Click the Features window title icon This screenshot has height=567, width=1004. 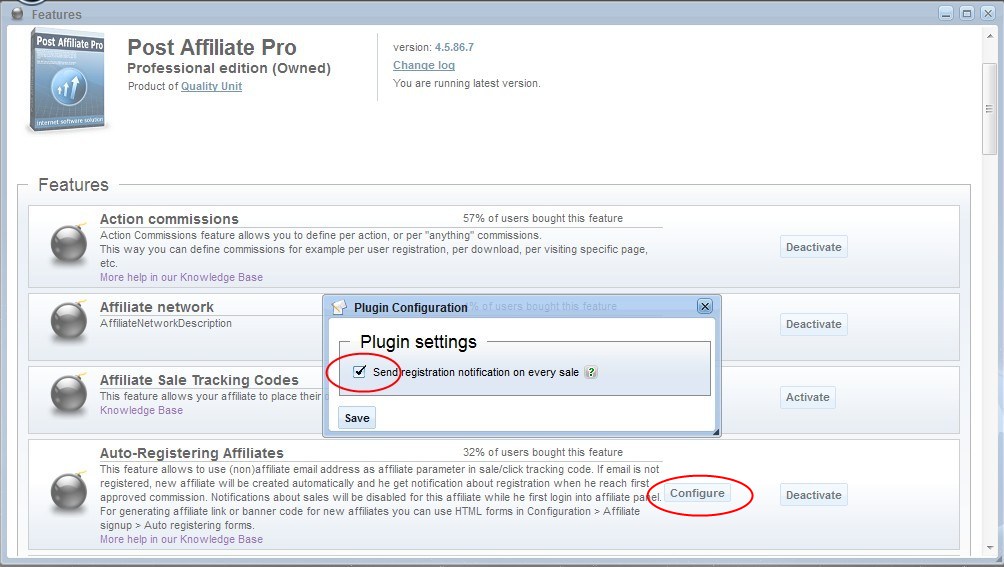tap(17, 13)
